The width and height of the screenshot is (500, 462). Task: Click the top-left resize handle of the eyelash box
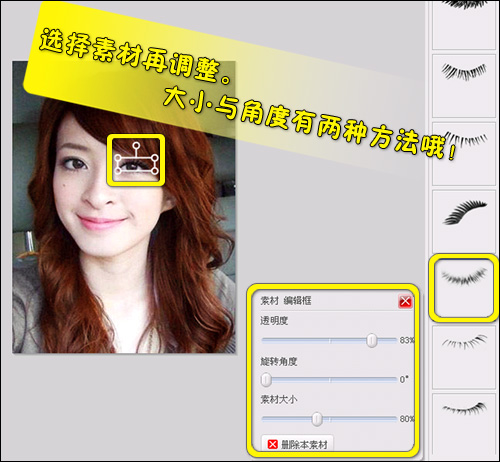click(118, 157)
